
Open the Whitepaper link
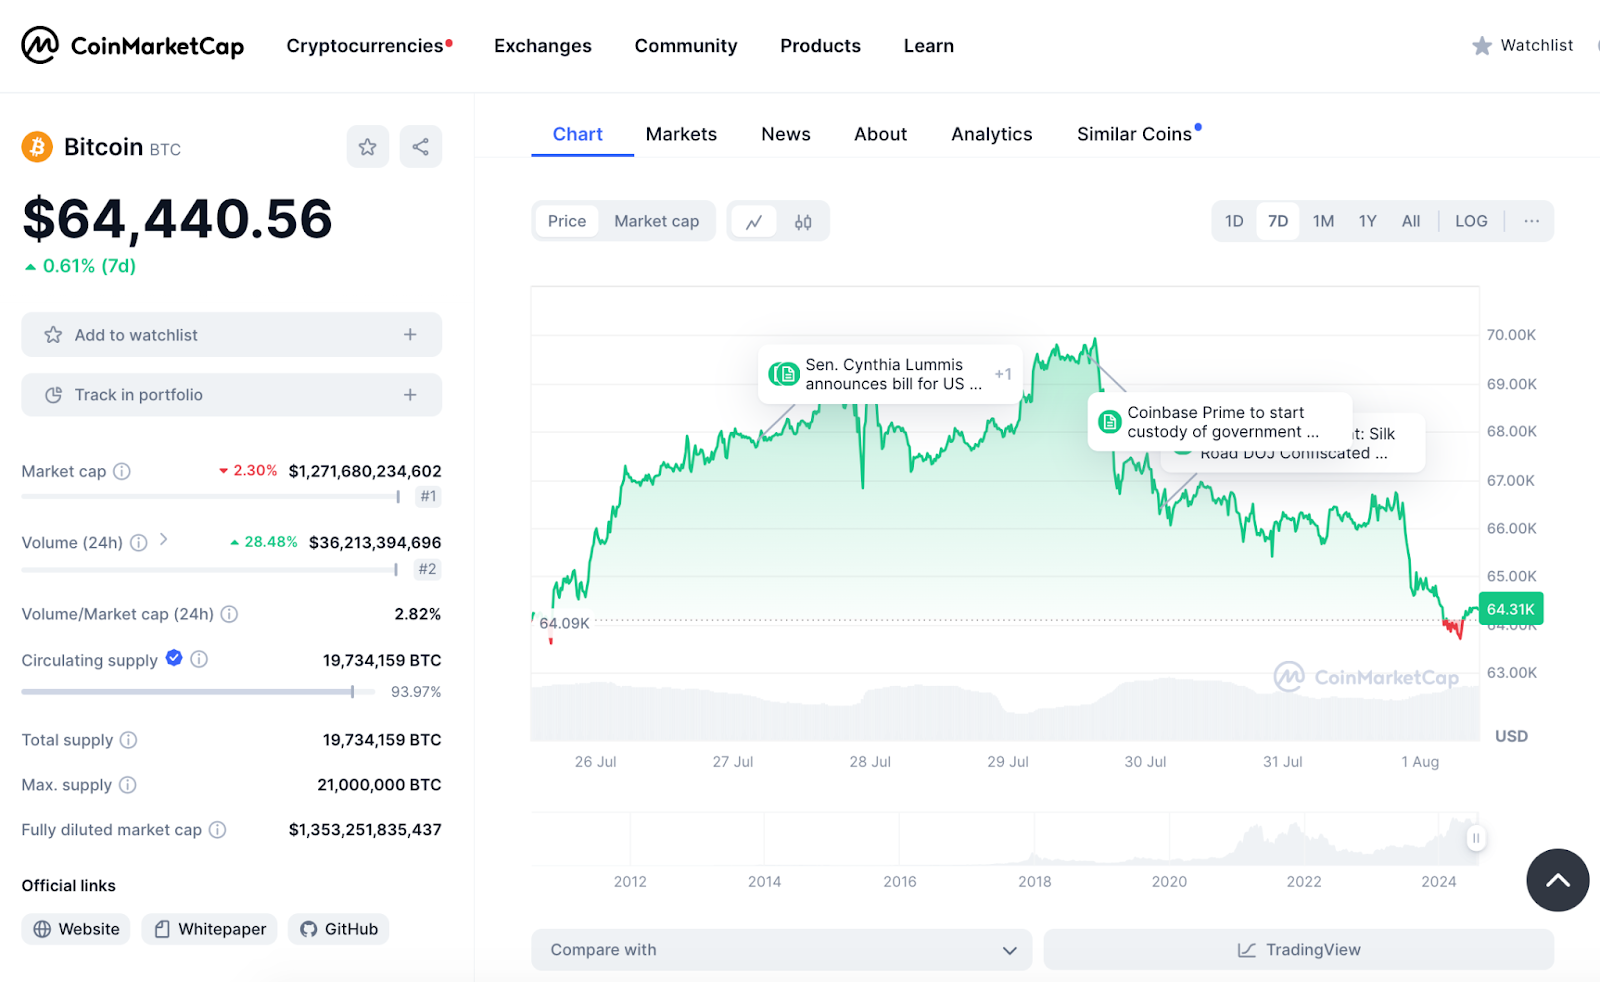[x=209, y=929]
